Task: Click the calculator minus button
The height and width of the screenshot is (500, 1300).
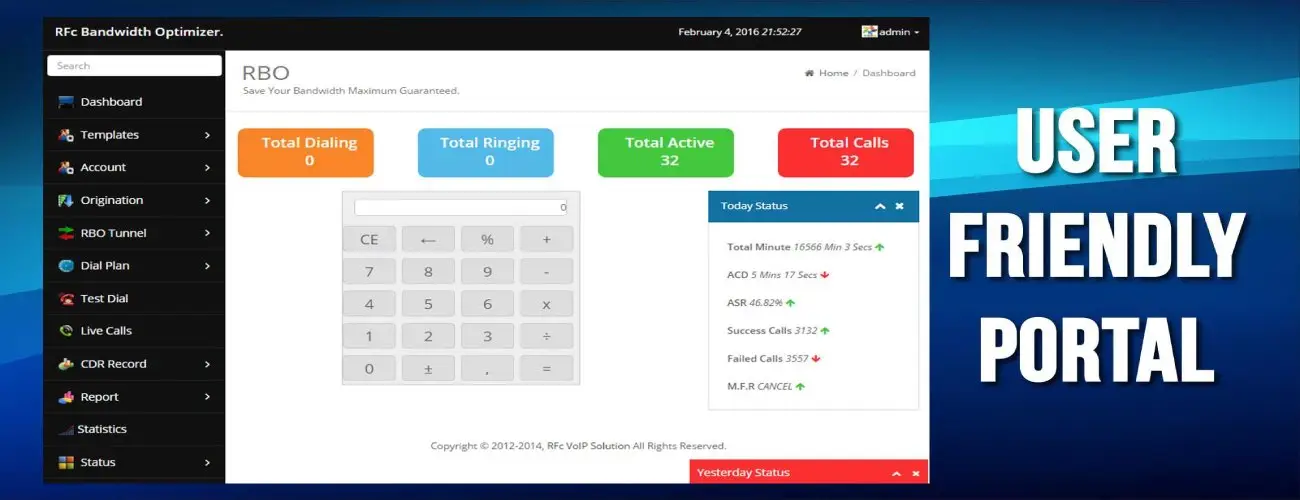Action: (547, 272)
